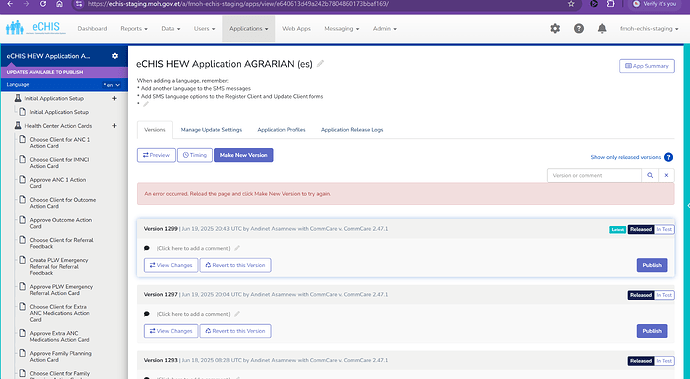Toggle In Test status for Version 1297
Screen dimensions: 690x379
[x=664, y=295]
